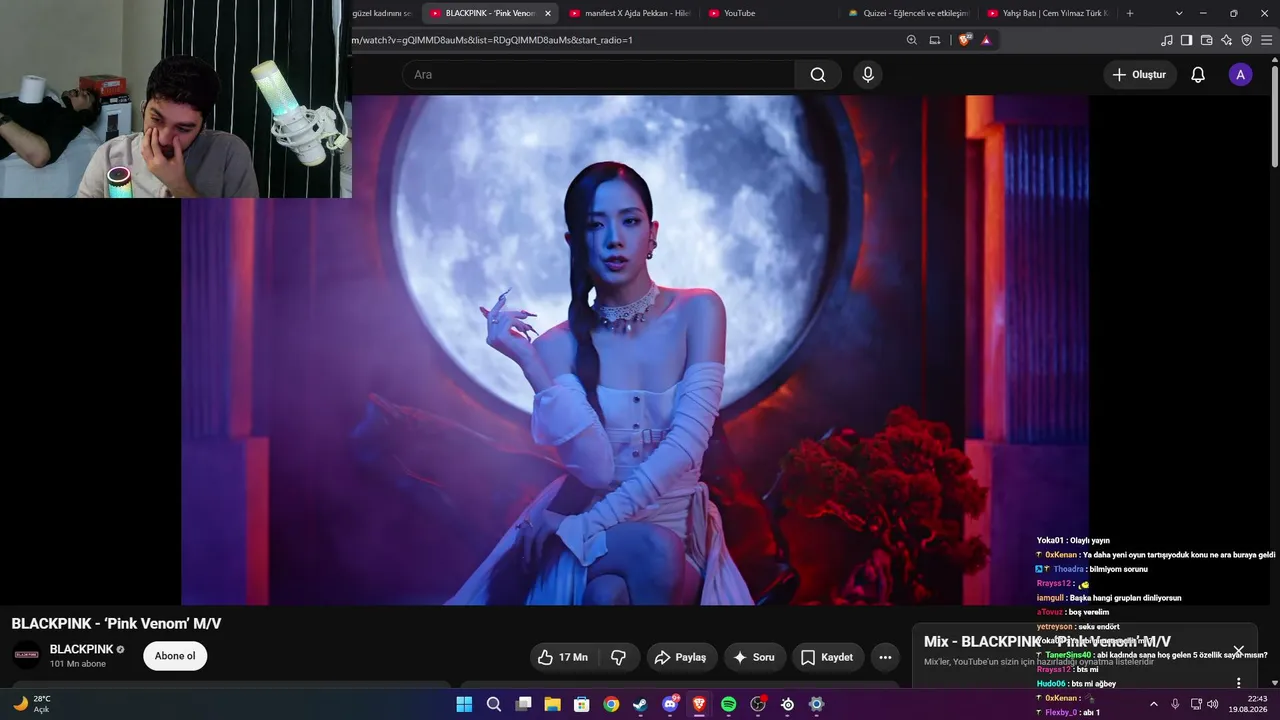Share the video with Paylaş
Viewport: 1280px width, 720px height.
[x=680, y=657]
